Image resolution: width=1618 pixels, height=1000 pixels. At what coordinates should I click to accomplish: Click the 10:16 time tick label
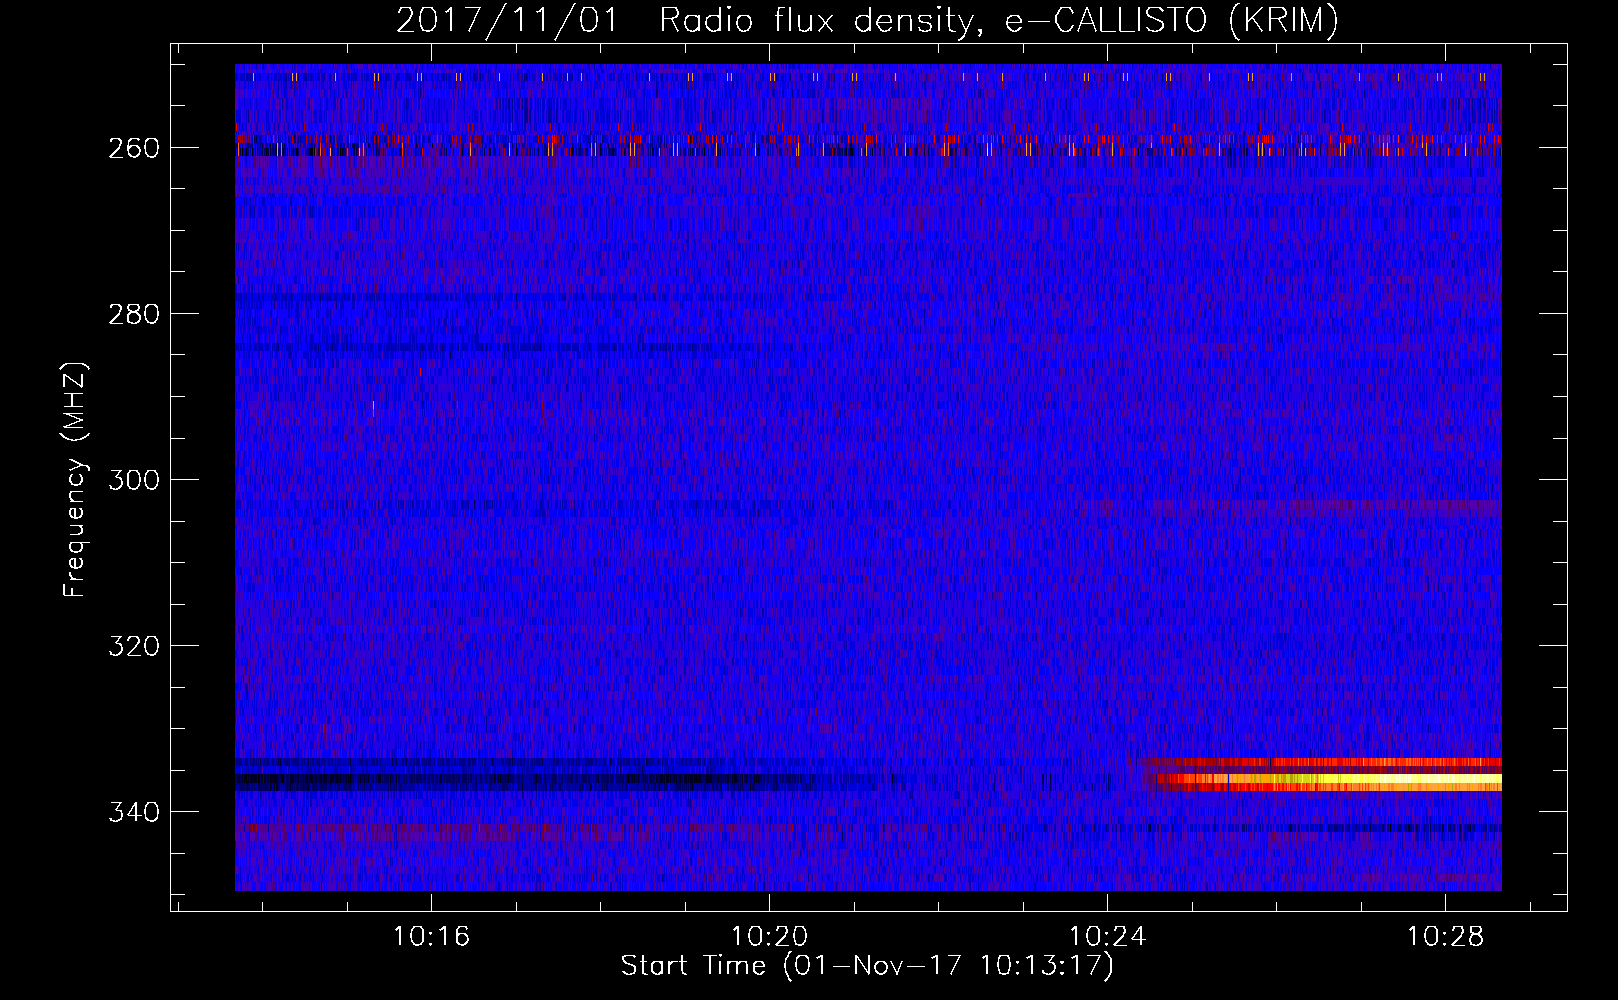click(x=431, y=937)
